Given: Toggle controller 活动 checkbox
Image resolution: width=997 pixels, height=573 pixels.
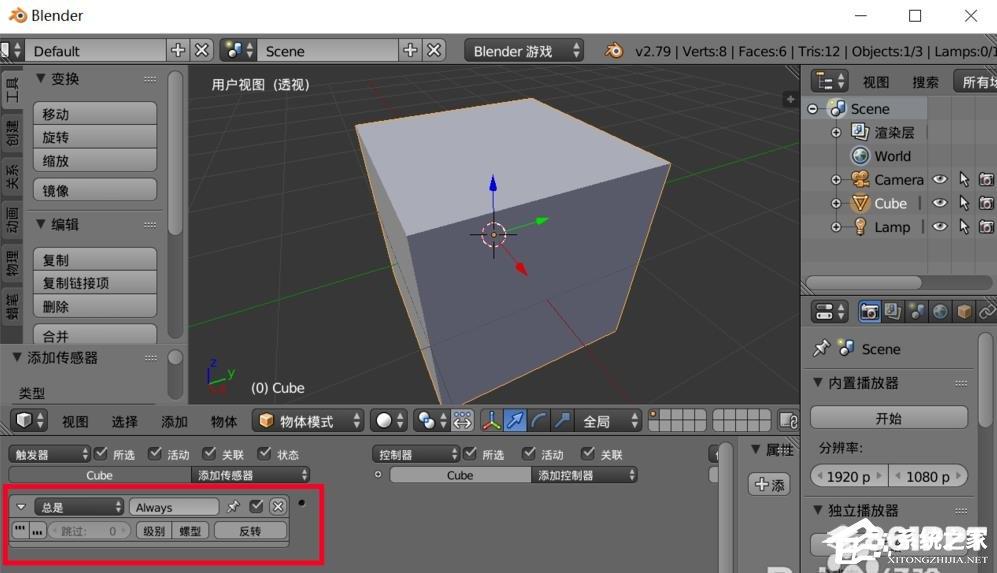Looking at the screenshot, I should pos(528,453).
